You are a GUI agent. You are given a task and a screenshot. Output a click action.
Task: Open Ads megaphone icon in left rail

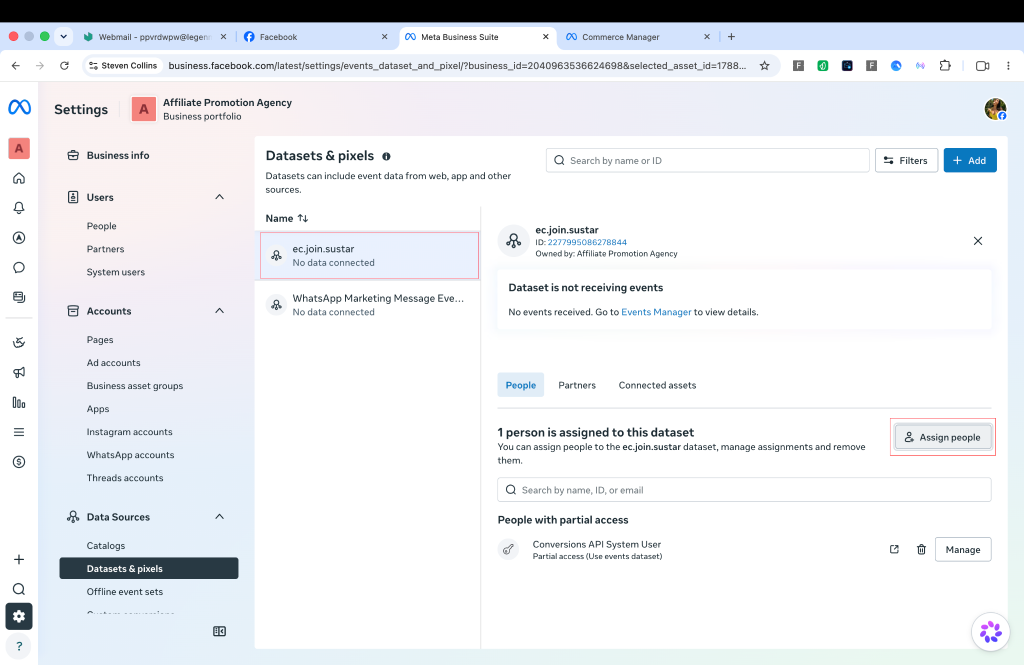19,372
